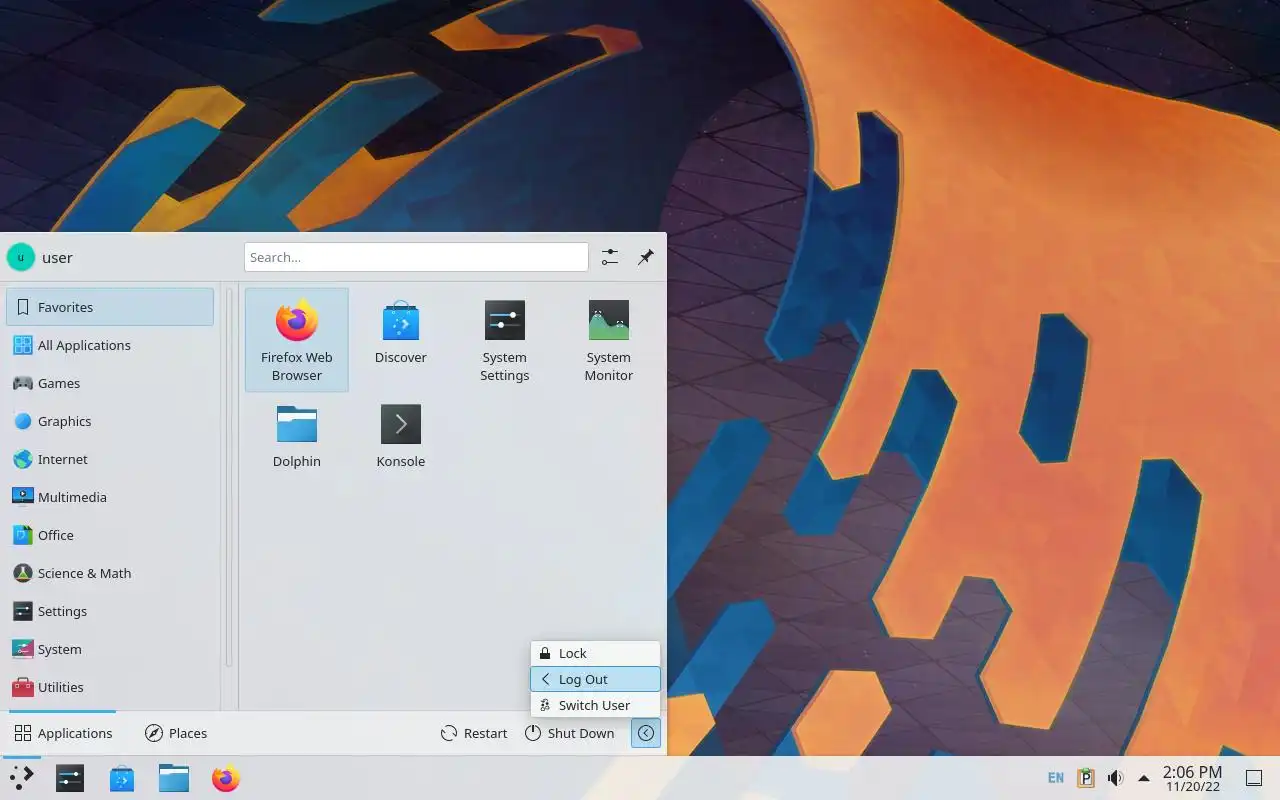Launch System Monitor from favorites
The height and width of the screenshot is (800, 1280).
pos(609,340)
